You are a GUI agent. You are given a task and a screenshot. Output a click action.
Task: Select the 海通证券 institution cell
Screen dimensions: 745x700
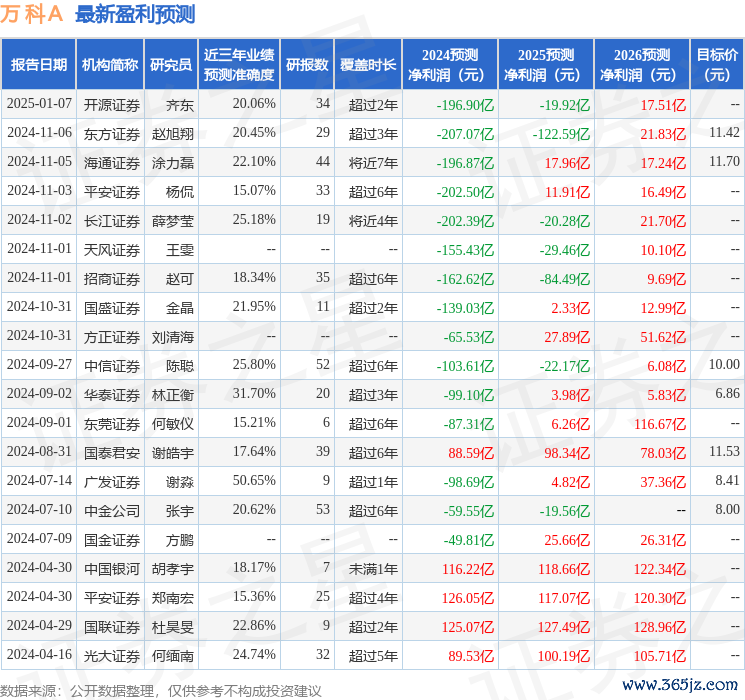[x=112, y=163]
